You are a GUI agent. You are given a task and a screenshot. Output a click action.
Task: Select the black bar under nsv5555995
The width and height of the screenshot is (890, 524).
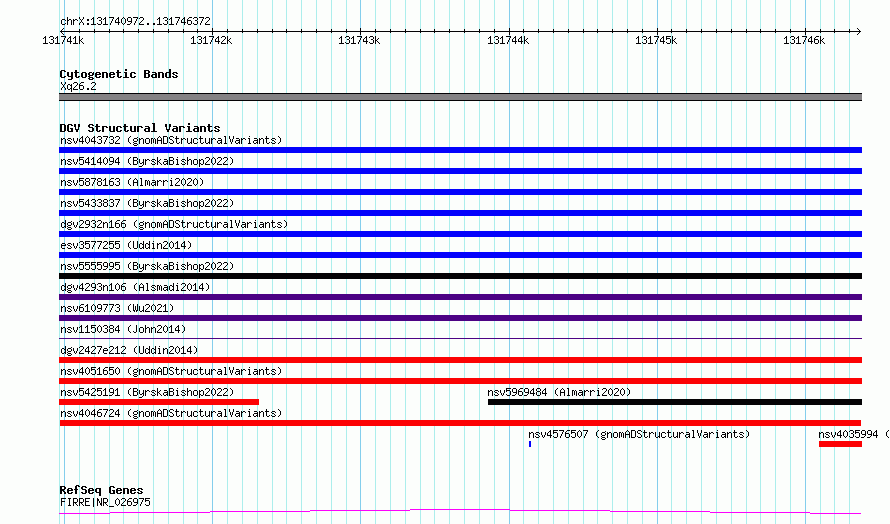pyautogui.click(x=460, y=276)
